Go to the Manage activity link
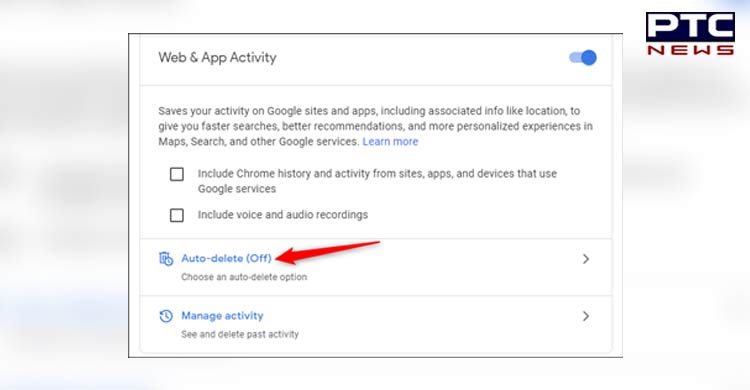750x390 pixels. coord(222,316)
